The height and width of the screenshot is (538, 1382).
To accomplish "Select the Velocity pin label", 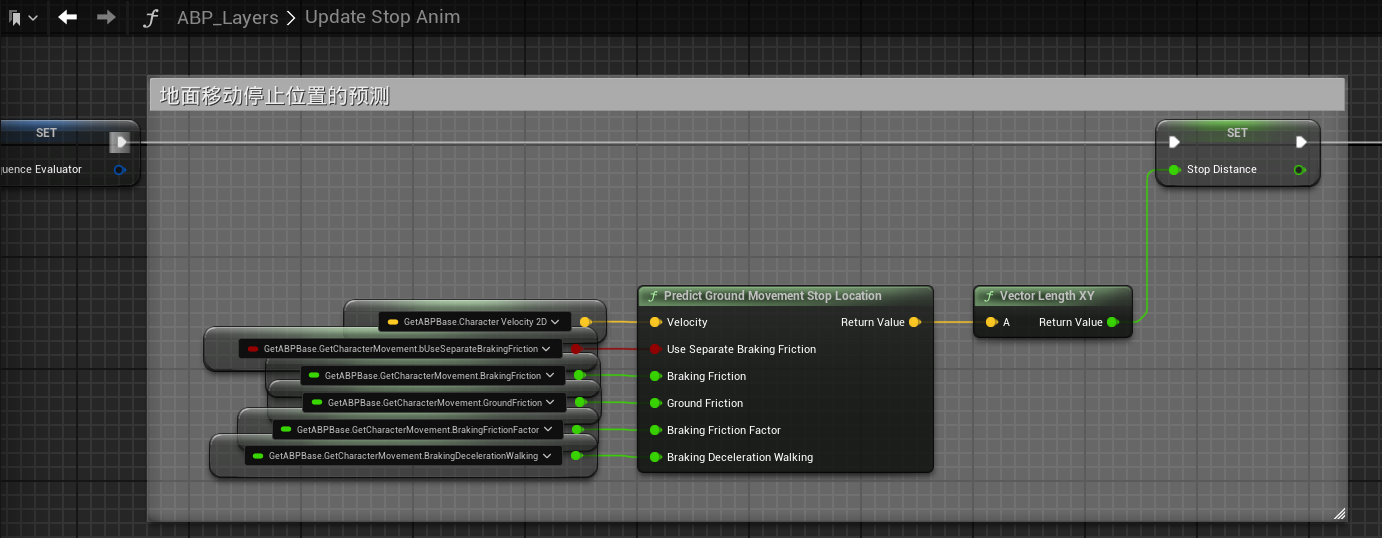I will click(687, 322).
